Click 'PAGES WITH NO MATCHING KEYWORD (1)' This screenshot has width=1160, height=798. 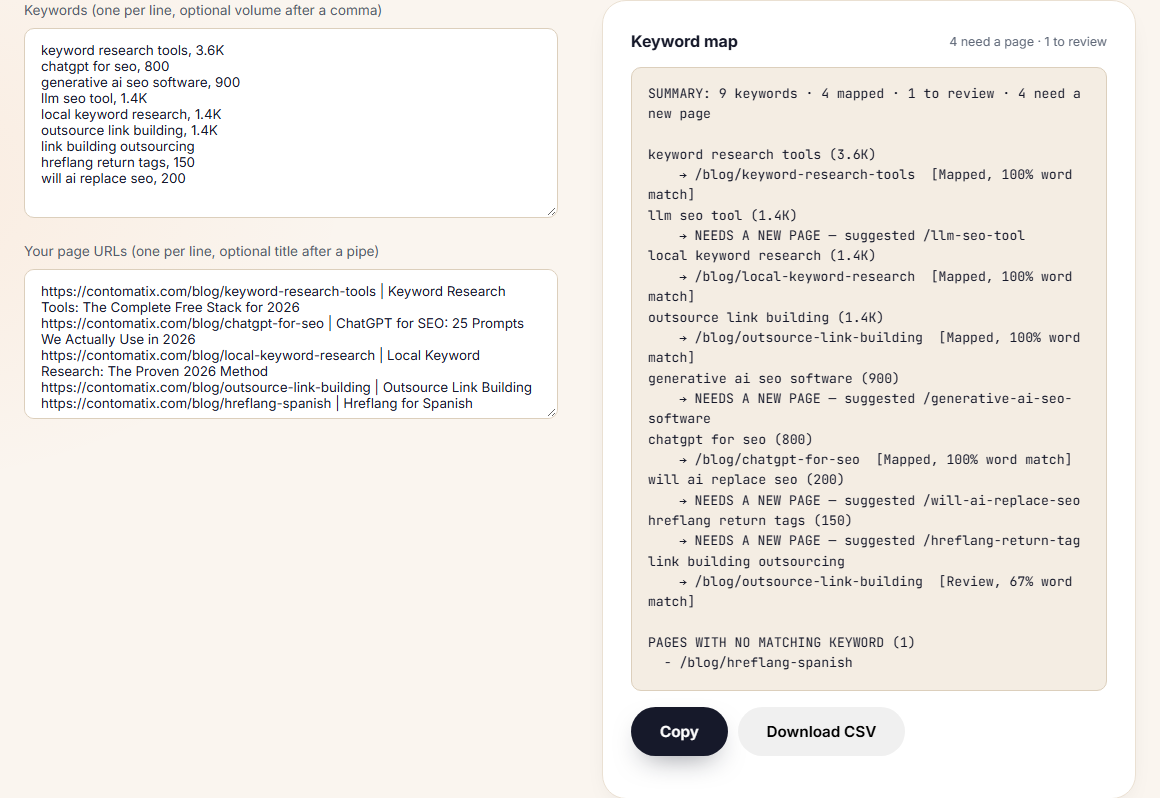point(781,643)
